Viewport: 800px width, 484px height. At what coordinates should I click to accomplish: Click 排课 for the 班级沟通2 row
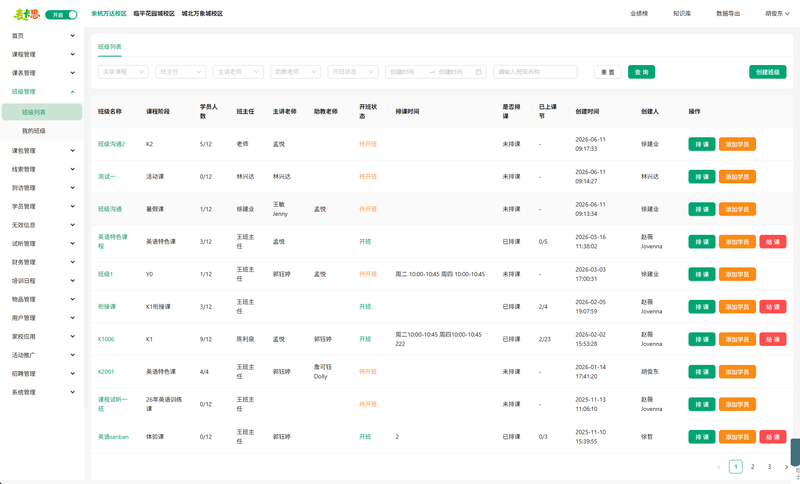(x=702, y=144)
